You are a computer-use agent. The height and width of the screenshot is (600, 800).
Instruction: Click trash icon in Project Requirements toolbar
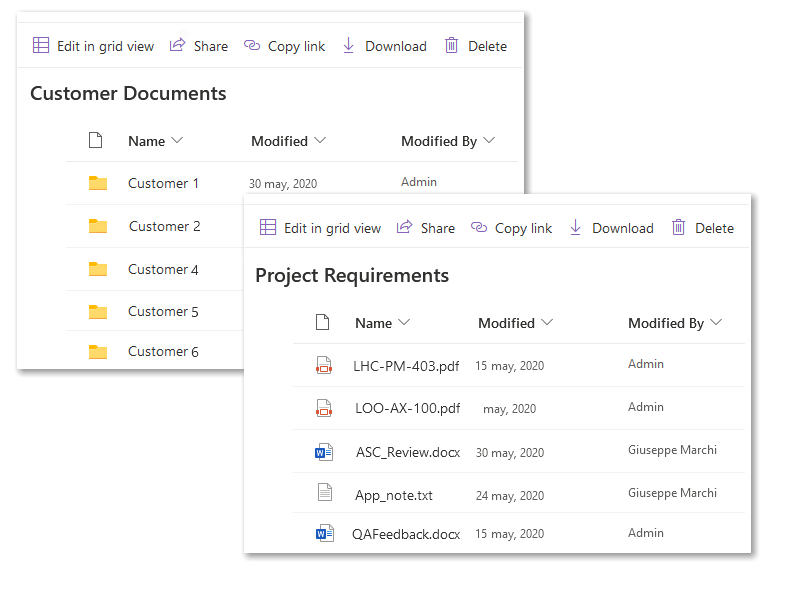point(679,227)
